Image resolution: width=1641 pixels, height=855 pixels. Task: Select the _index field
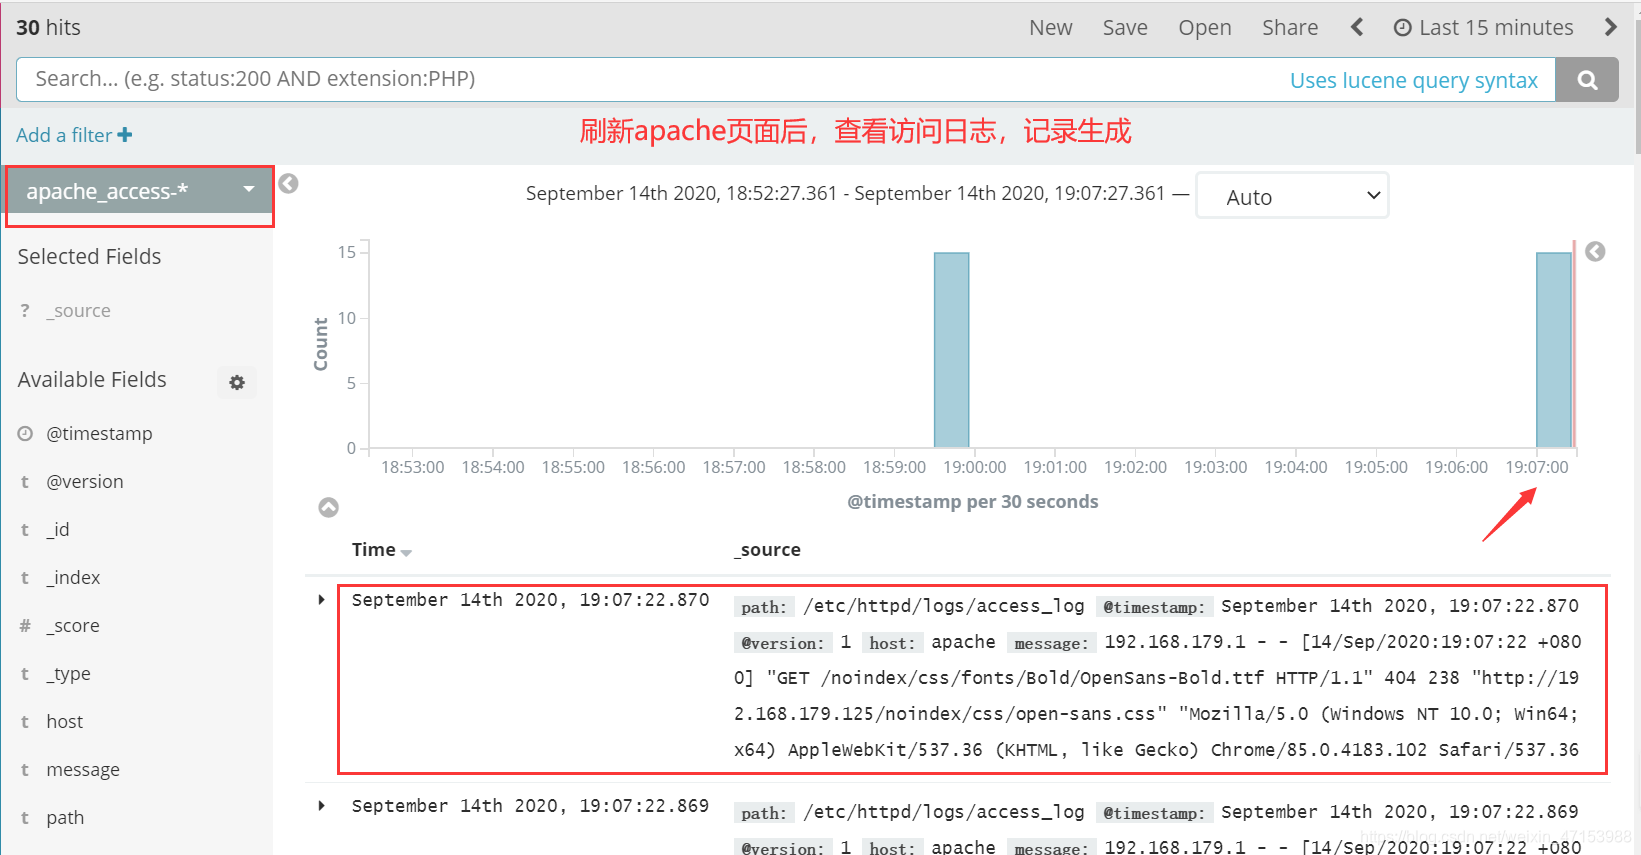coord(73,578)
